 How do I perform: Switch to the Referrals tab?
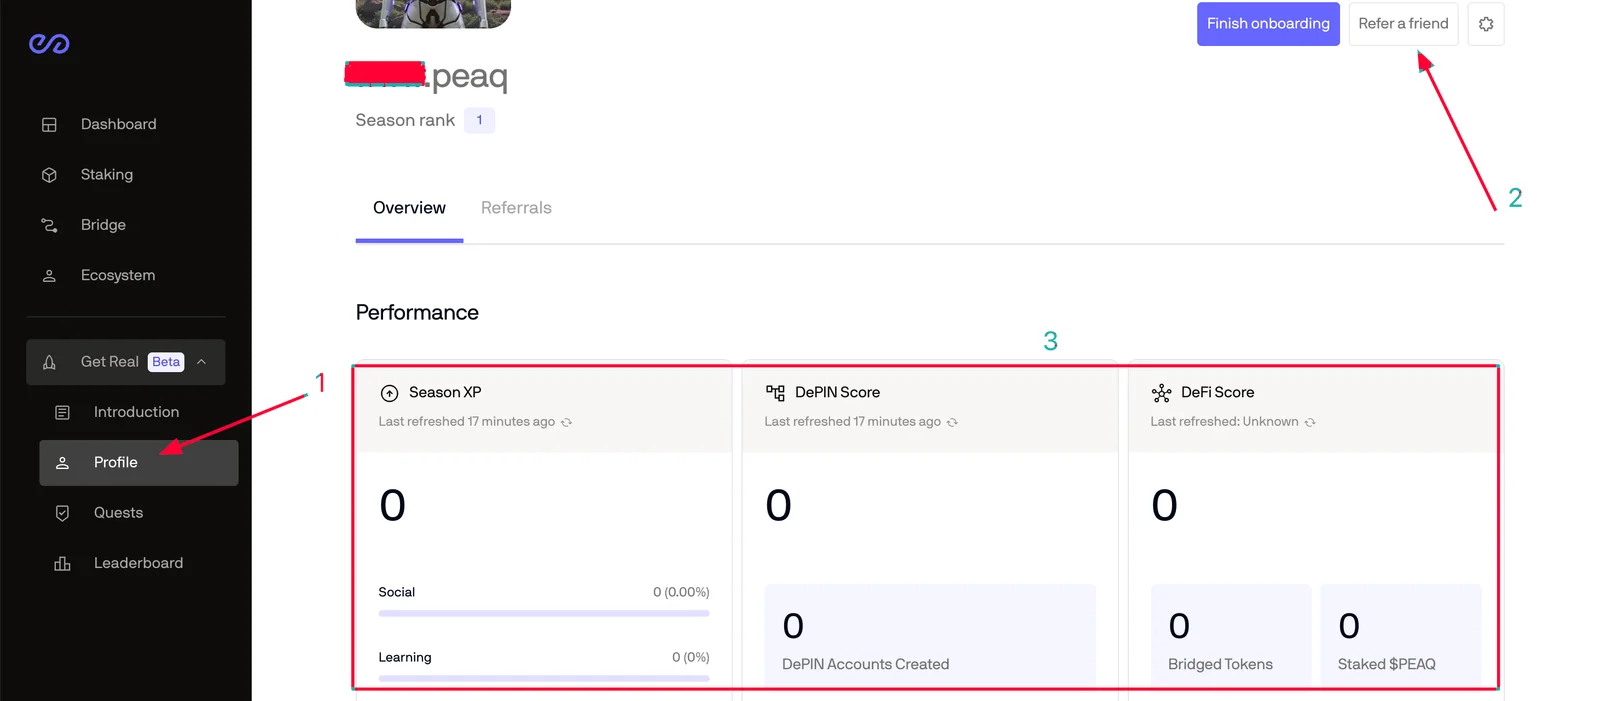(516, 208)
